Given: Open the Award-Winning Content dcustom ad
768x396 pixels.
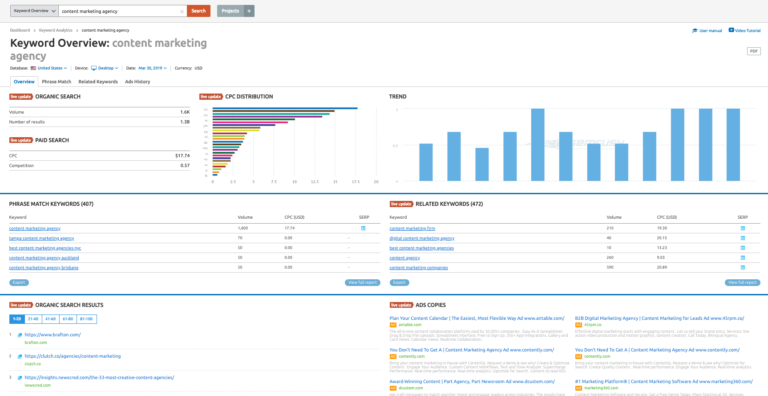Looking at the screenshot, I should (x=472, y=381).
